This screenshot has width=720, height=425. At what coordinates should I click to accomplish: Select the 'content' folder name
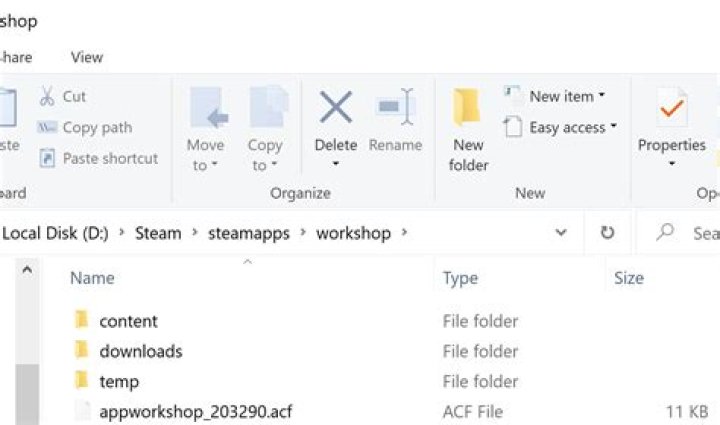point(128,321)
